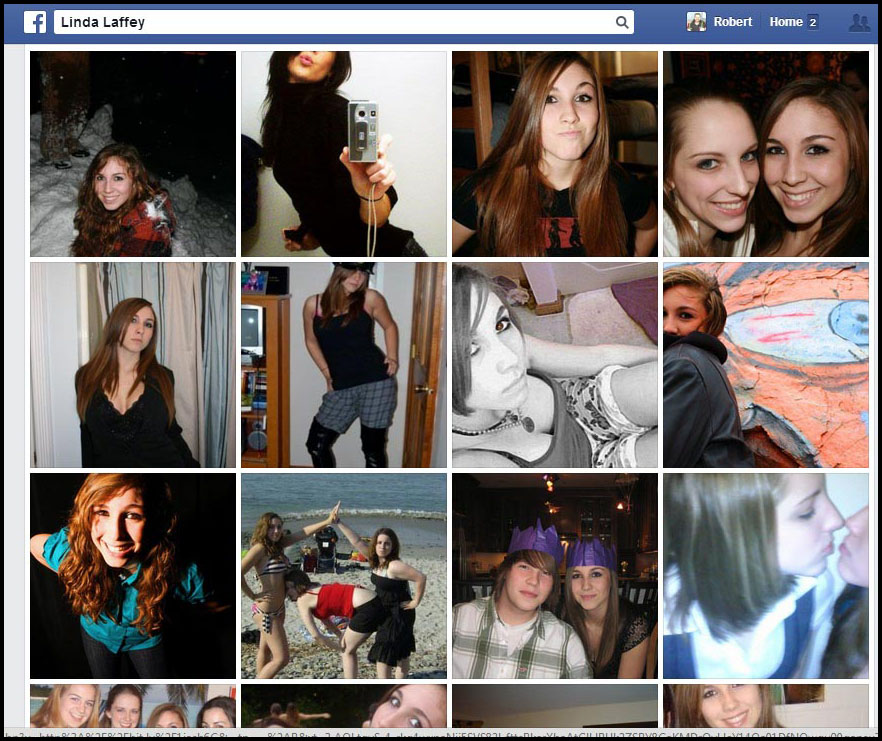Click the Home notification count badge
Viewport: 882px width, 741px height.
coord(813,22)
